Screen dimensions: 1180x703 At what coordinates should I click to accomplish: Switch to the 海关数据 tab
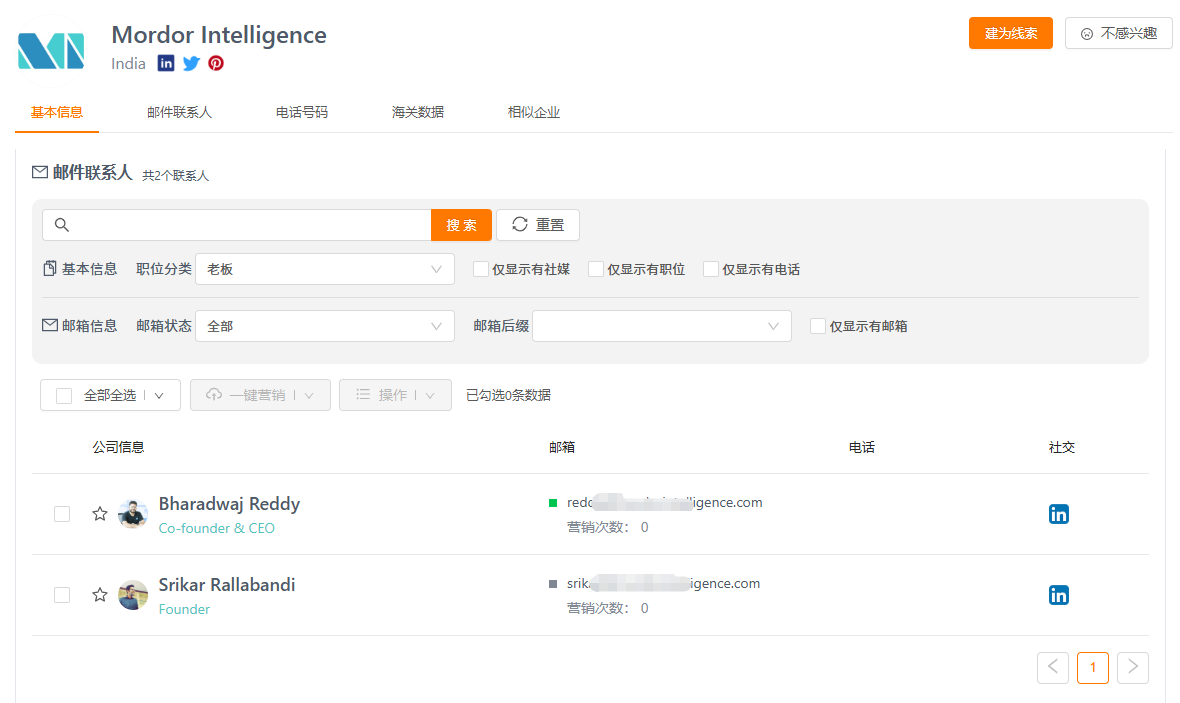[x=418, y=112]
